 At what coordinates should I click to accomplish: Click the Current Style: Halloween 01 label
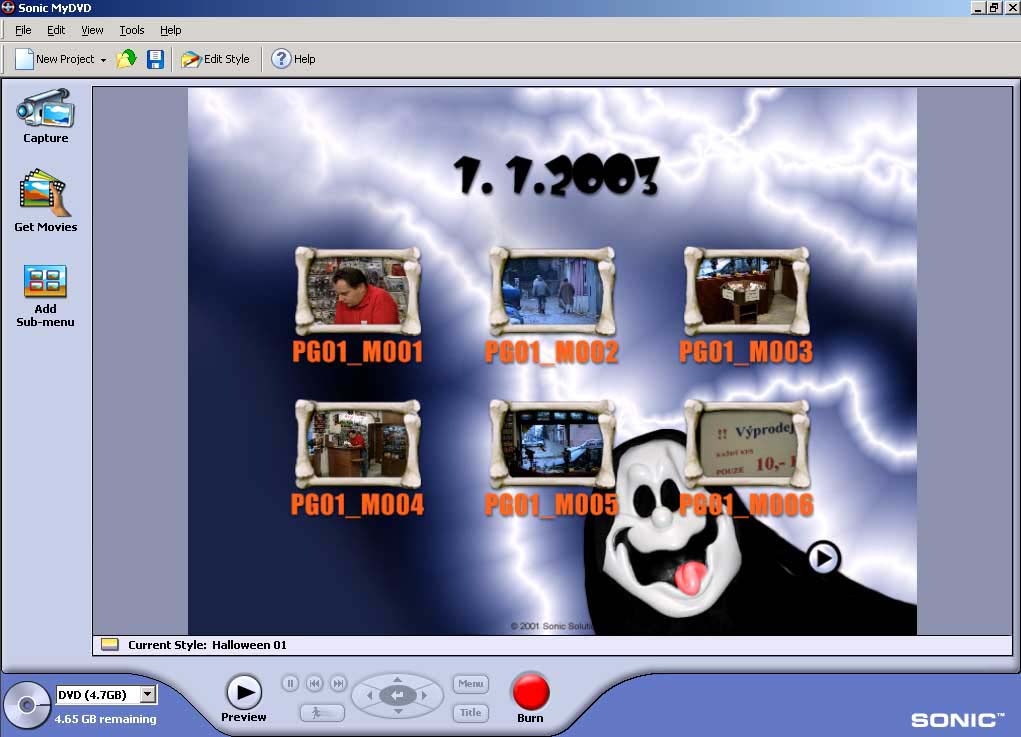pos(207,645)
